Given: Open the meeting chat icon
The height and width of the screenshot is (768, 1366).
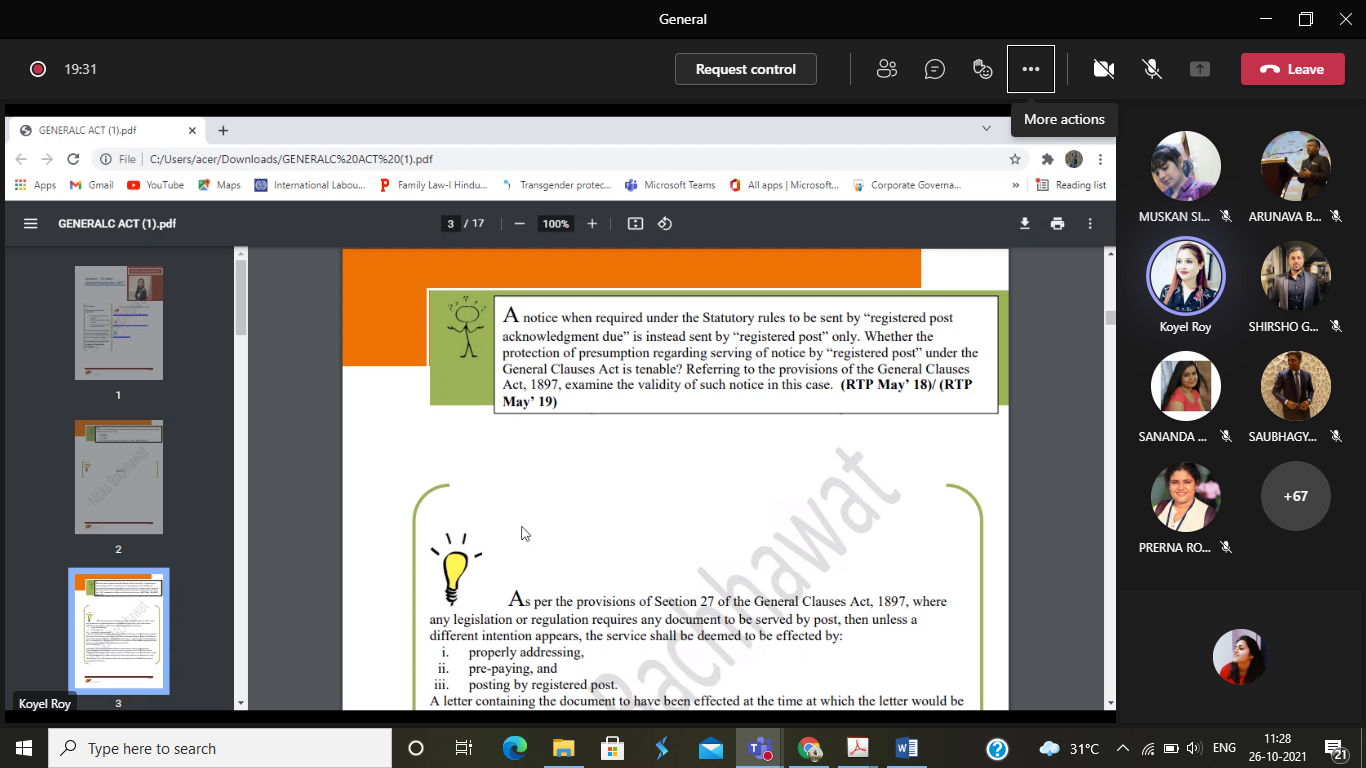Looking at the screenshot, I should 935,69.
